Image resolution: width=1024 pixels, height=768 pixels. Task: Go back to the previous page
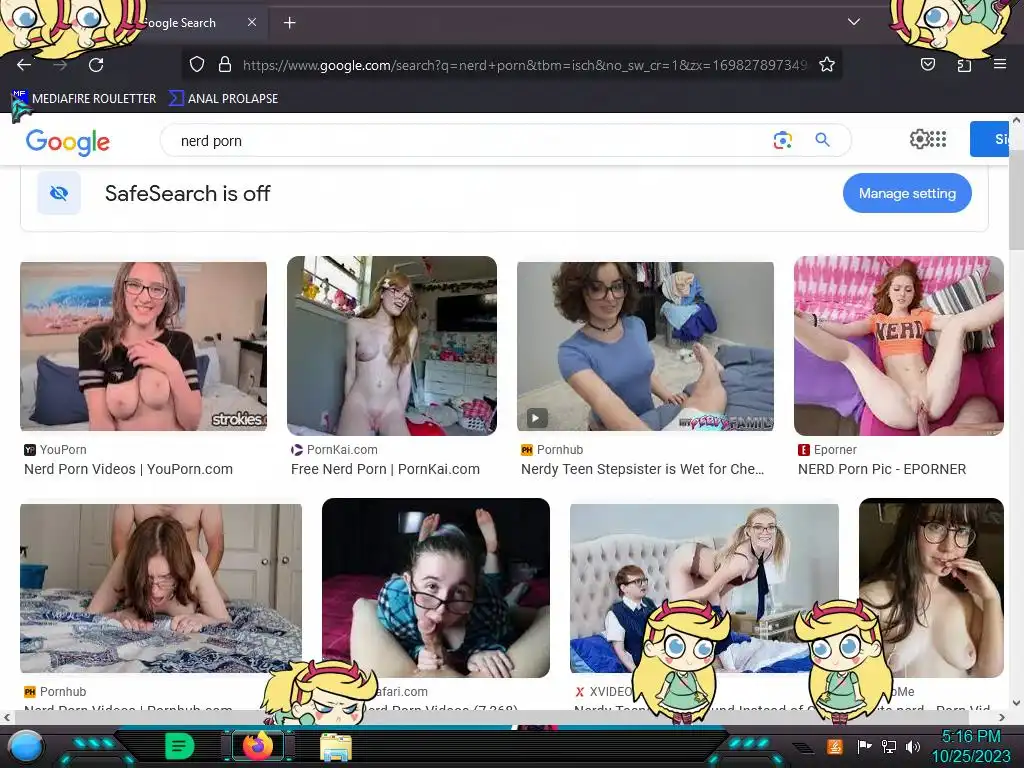pos(24,65)
